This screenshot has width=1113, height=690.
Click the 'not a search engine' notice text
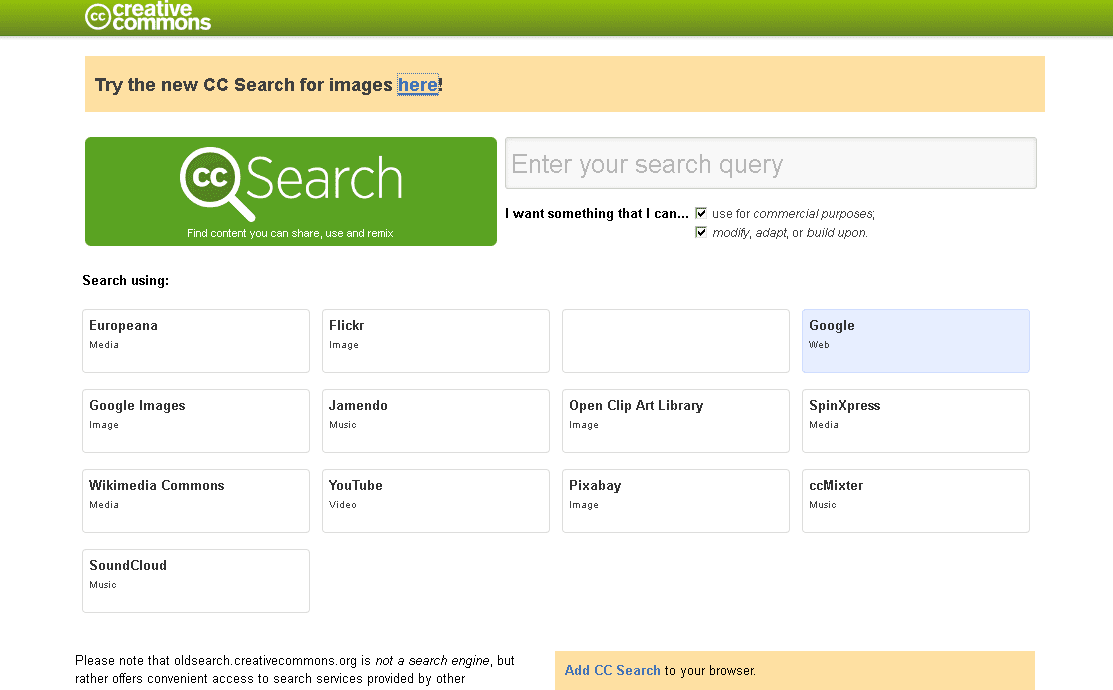point(432,660)
